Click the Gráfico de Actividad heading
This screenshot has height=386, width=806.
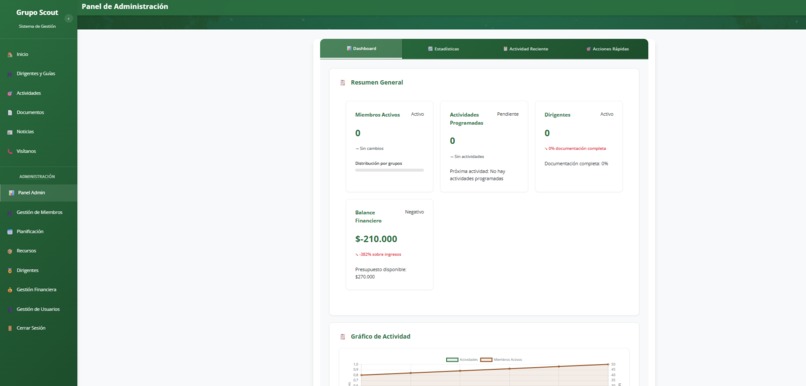[380, 337]
